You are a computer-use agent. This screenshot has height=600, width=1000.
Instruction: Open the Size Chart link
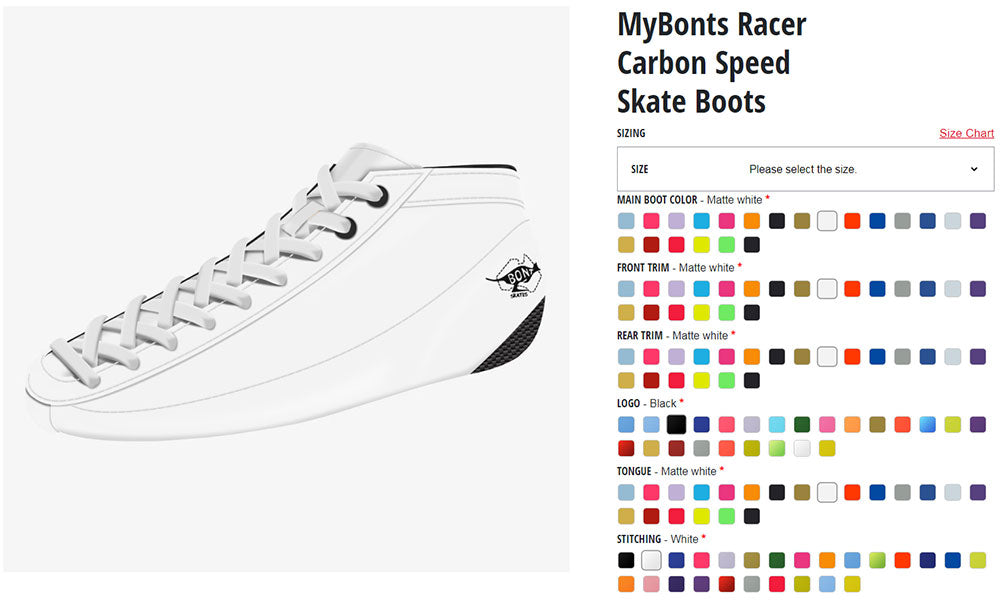[x=966, y=133]
